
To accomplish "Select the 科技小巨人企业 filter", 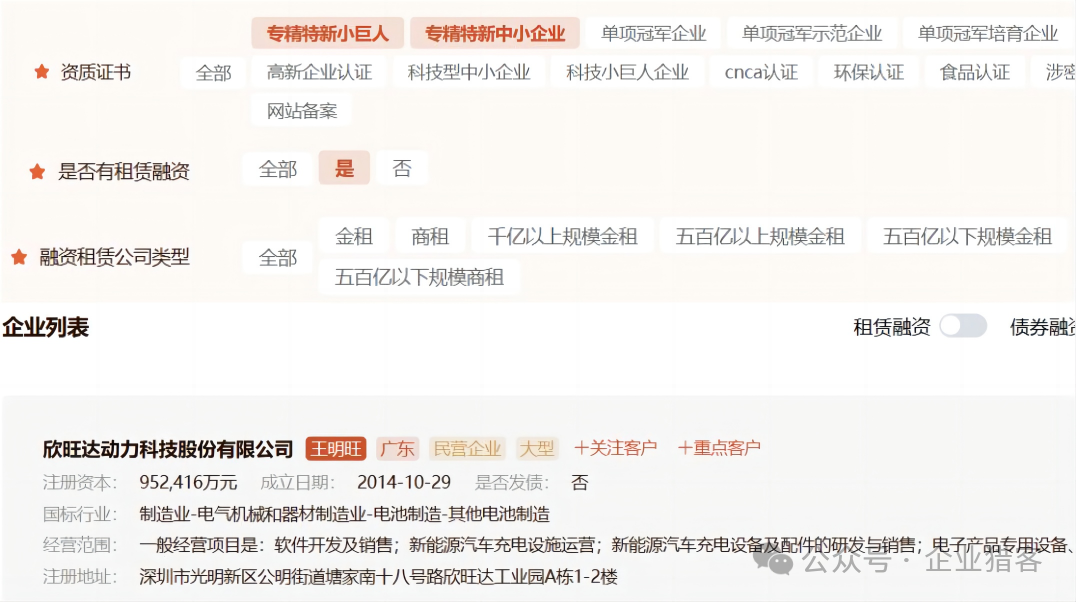I will 627,72.
